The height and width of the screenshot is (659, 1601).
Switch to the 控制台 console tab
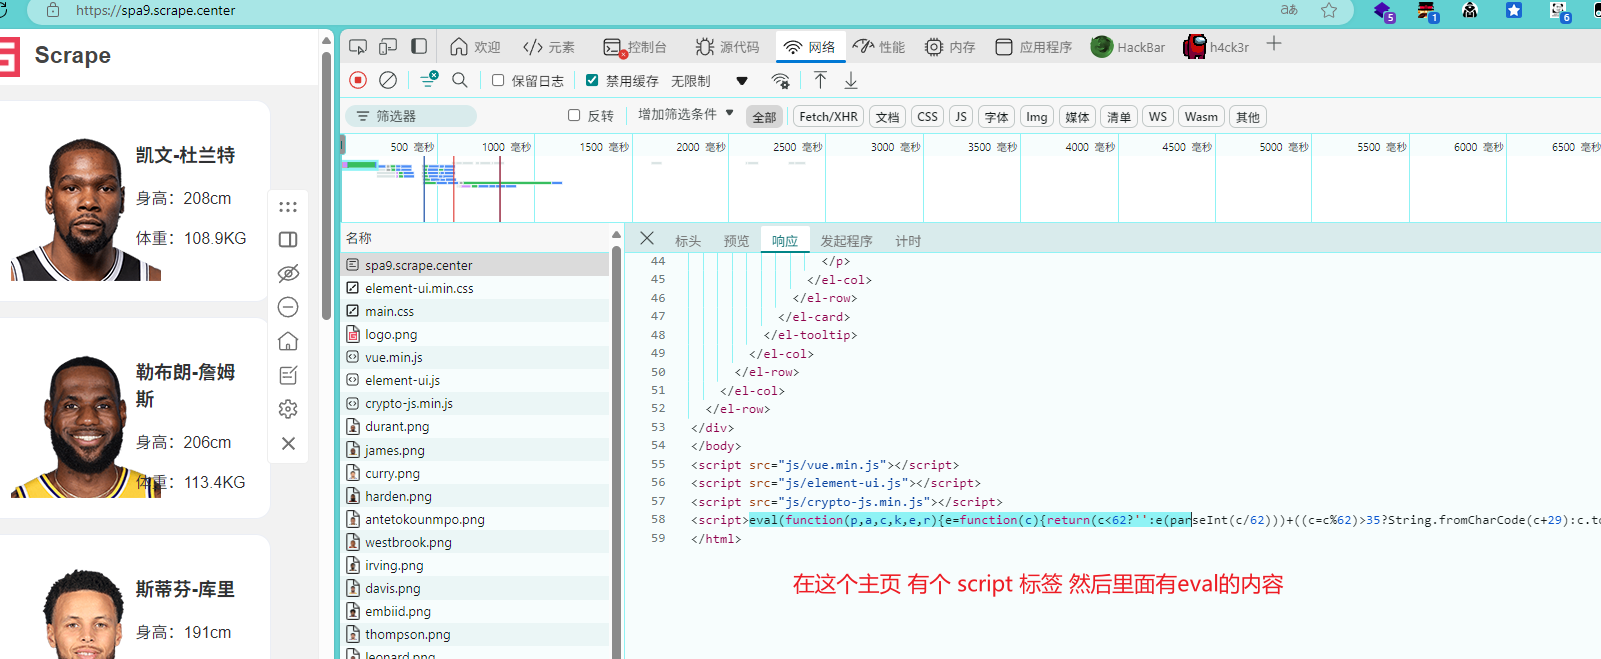pos(635,47)
